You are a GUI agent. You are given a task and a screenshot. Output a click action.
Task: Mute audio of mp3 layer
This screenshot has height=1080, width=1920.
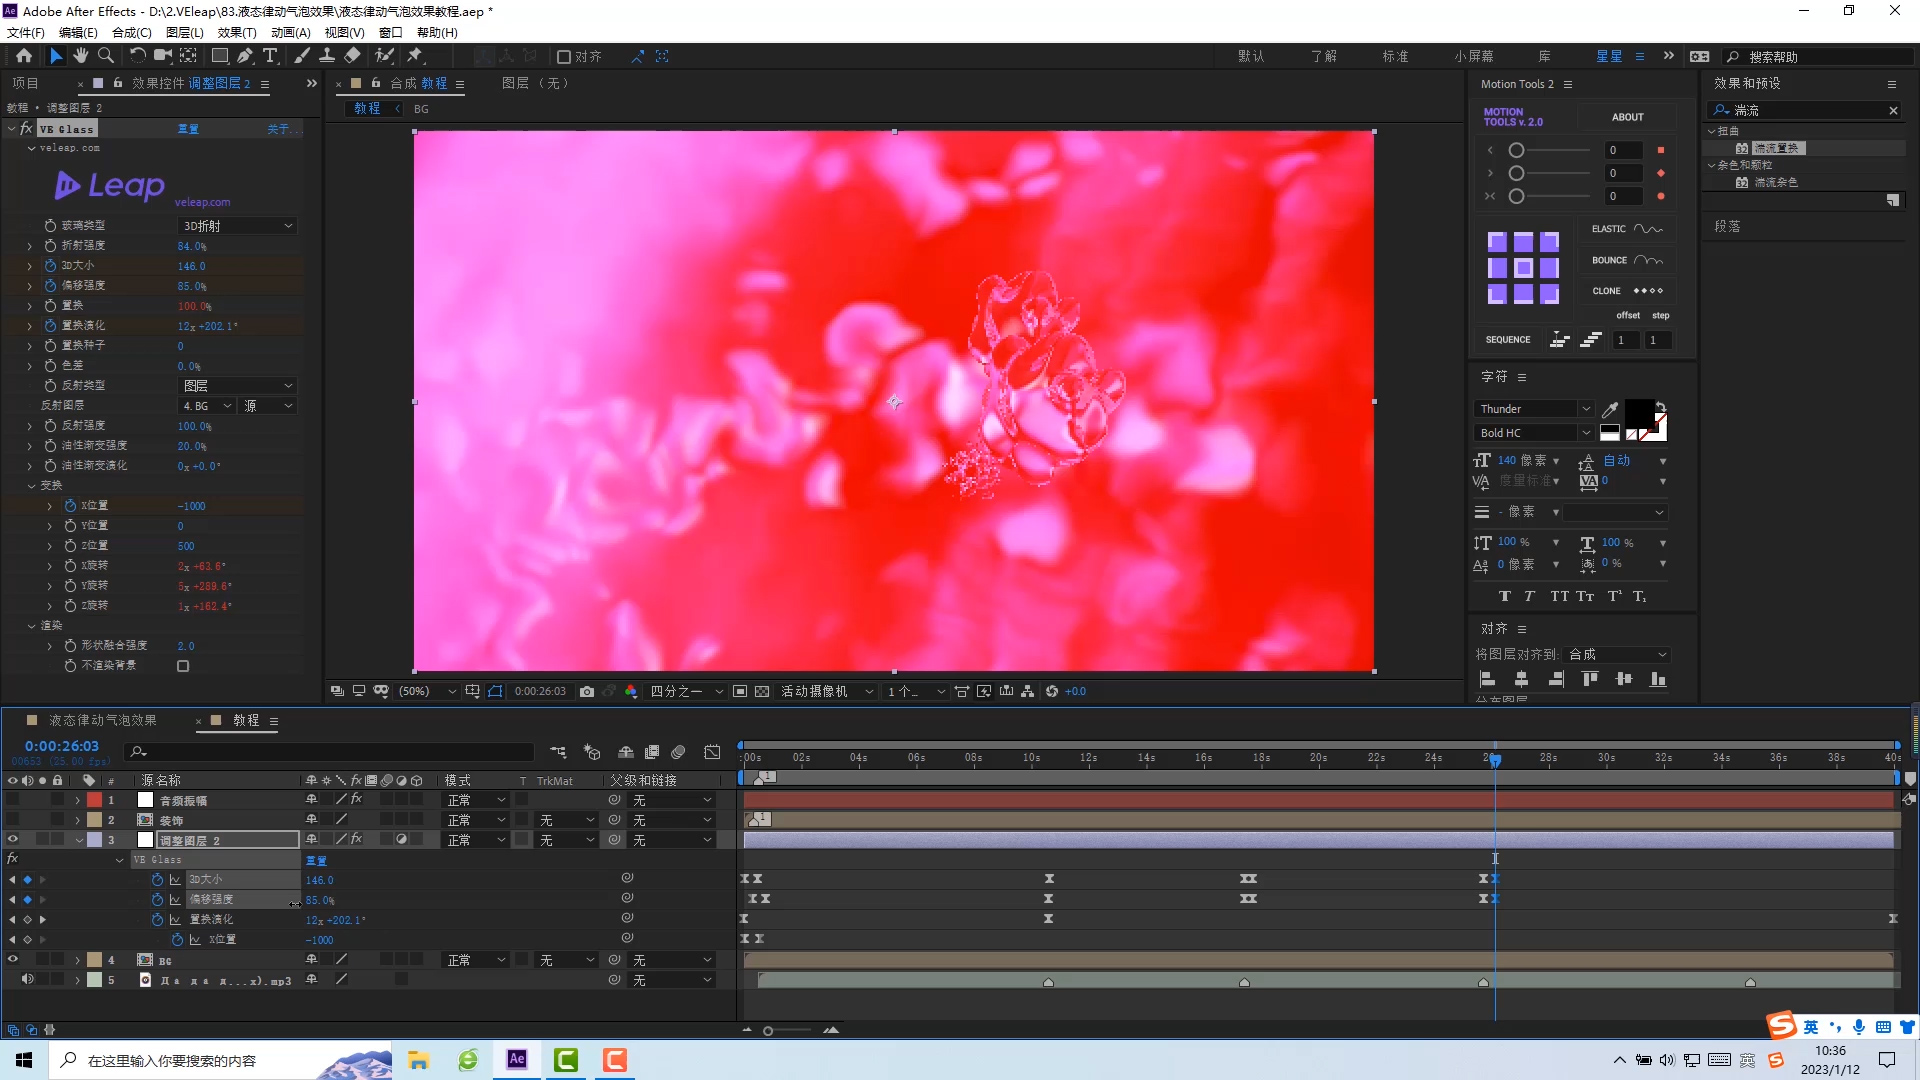(x=28, y=980)
